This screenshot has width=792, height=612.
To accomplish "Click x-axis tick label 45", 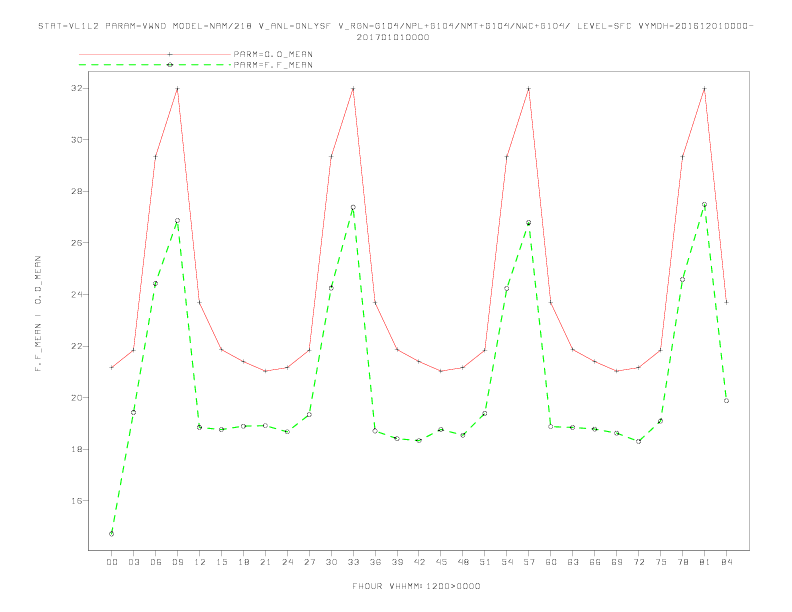I will (x=441, y=562).
